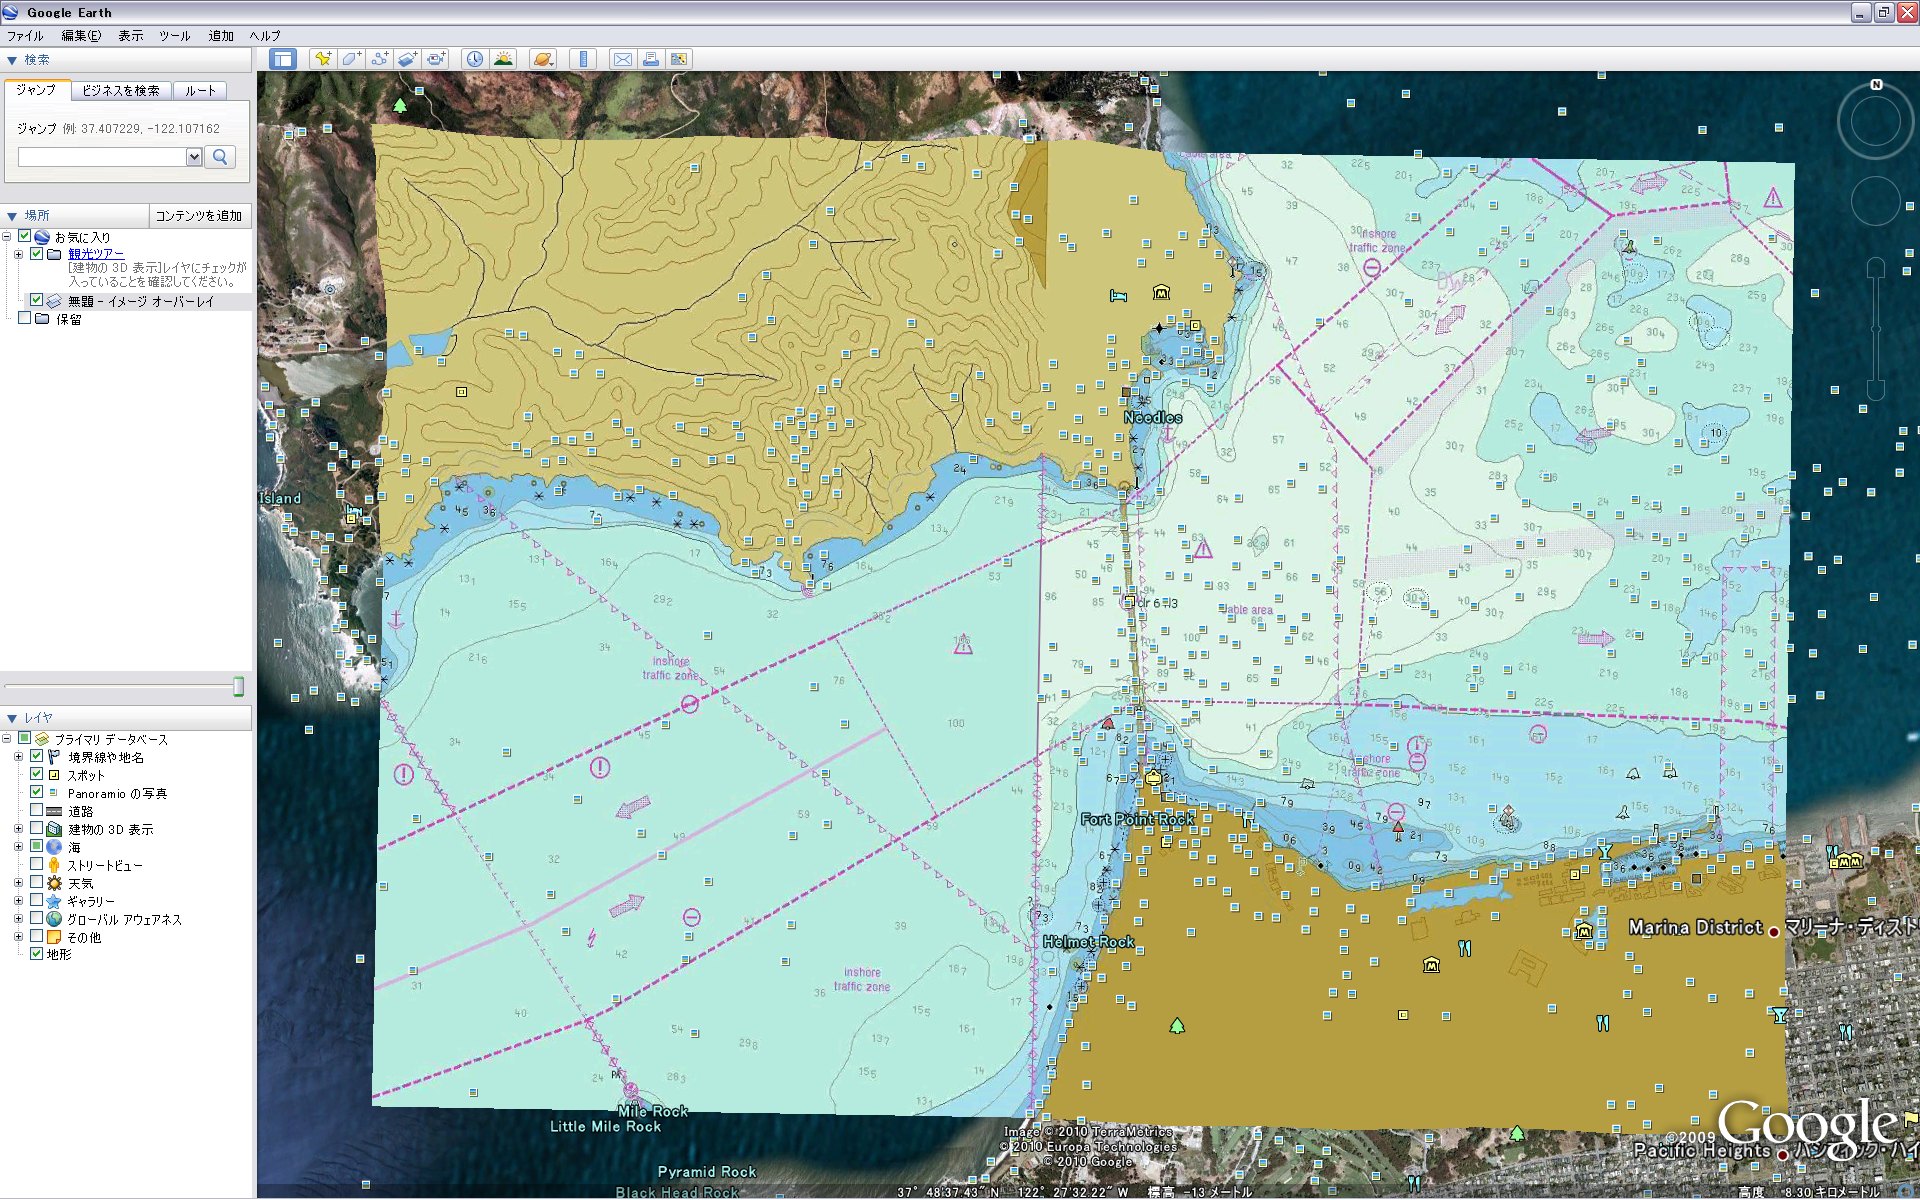Select the polygon drawing tool
Screen dimensions: 1920x1200
point(351,59)
